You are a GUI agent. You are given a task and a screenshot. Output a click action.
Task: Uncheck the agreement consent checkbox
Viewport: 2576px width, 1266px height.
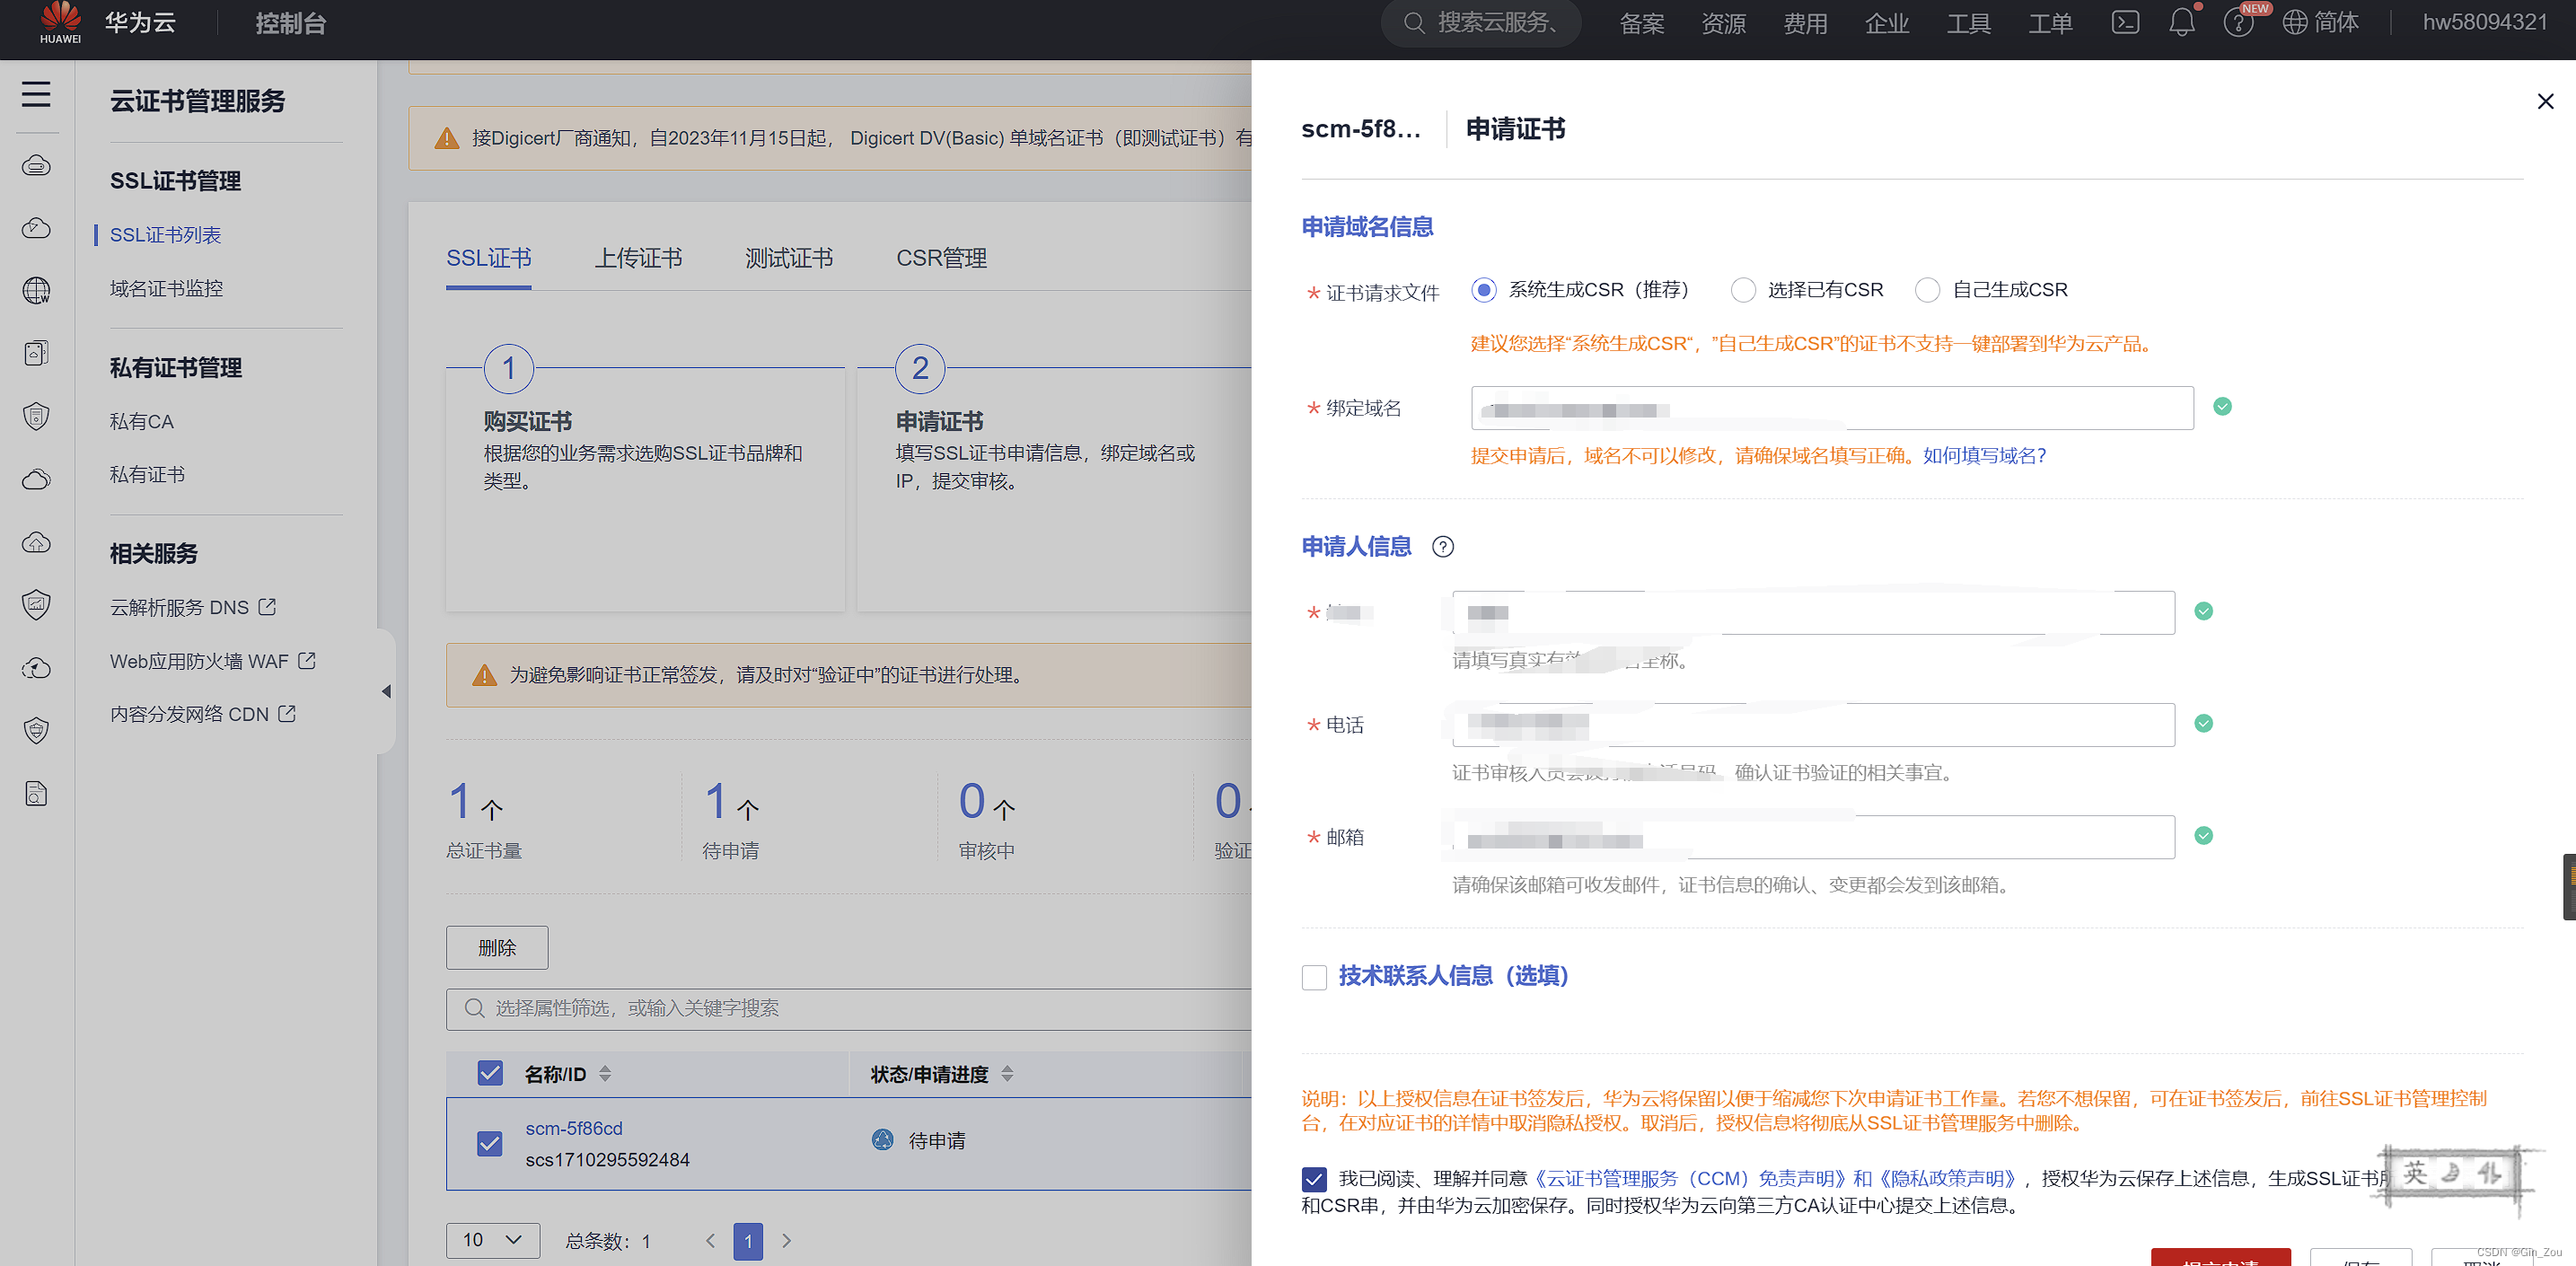point(1314,1179)
